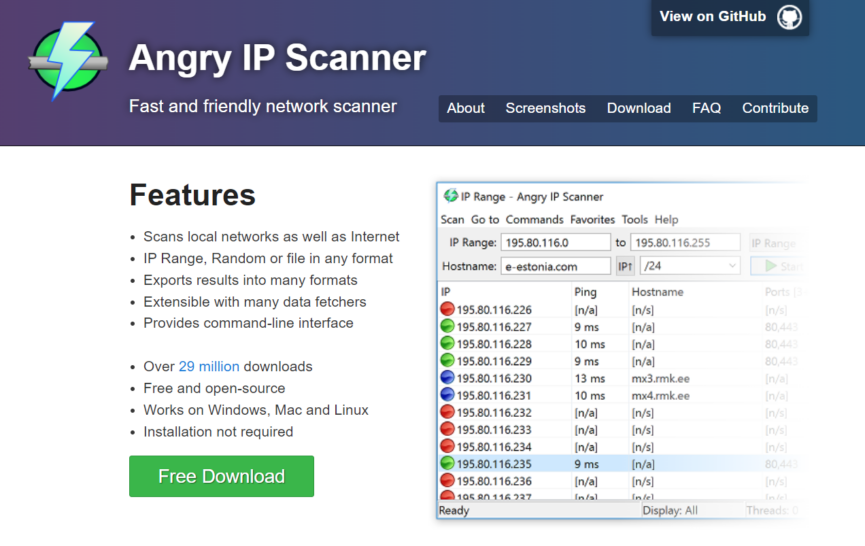Click the scanner window title icon
This screenshot has width=865, height=546.
[451, 195]
